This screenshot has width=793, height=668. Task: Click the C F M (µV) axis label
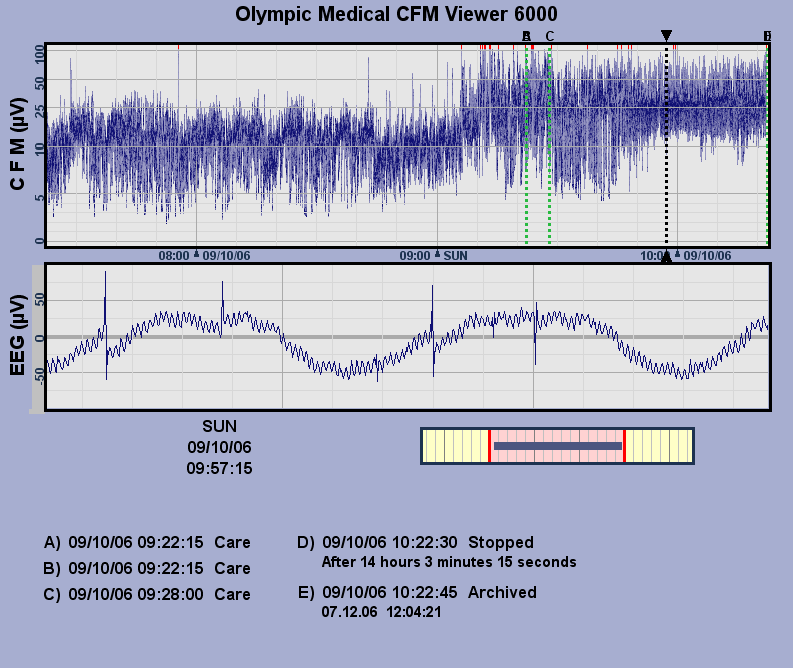pyautogui.click(x=17, y=144)
